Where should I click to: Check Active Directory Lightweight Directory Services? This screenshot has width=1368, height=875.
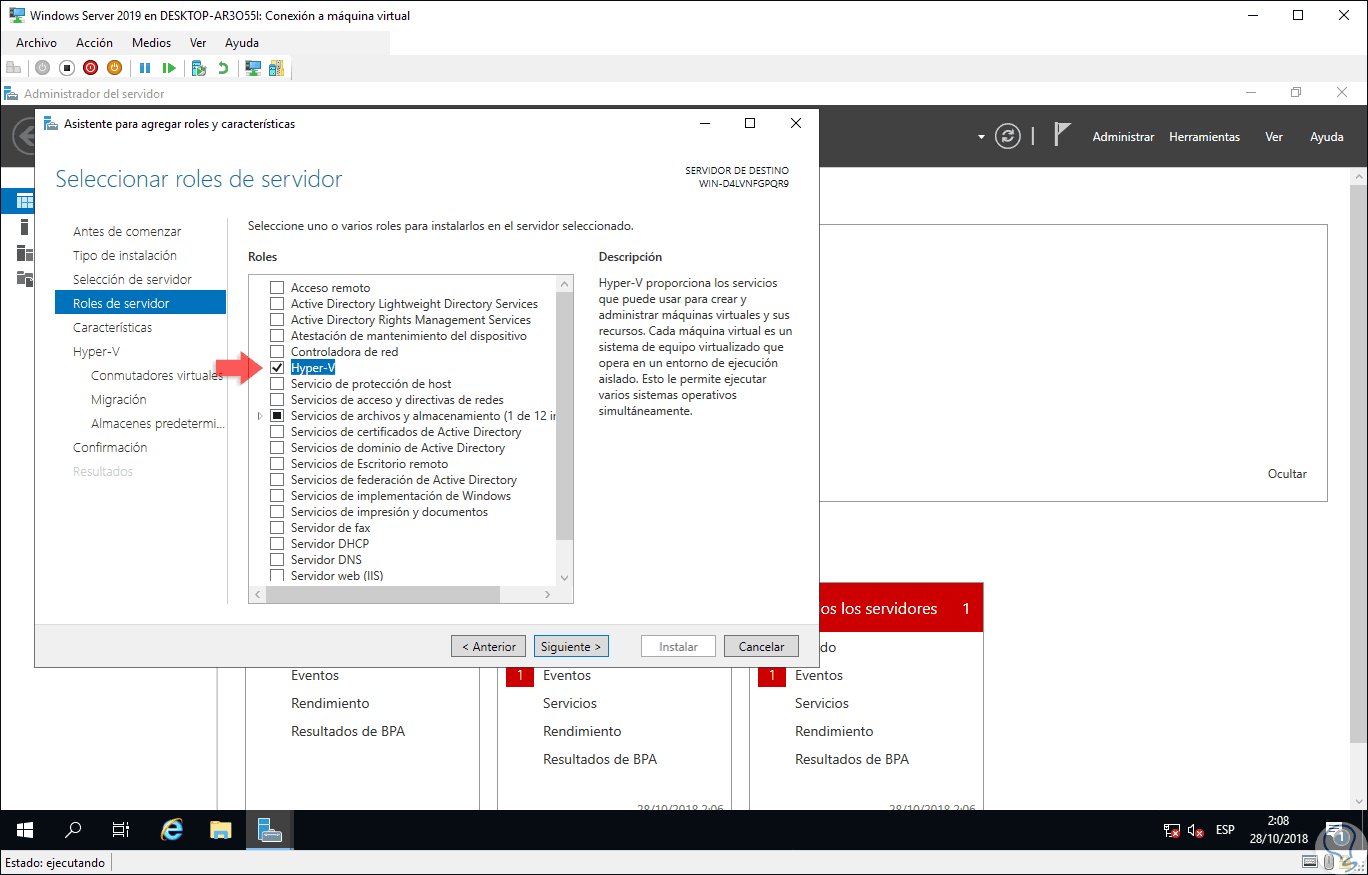click(x=277, y=304)
